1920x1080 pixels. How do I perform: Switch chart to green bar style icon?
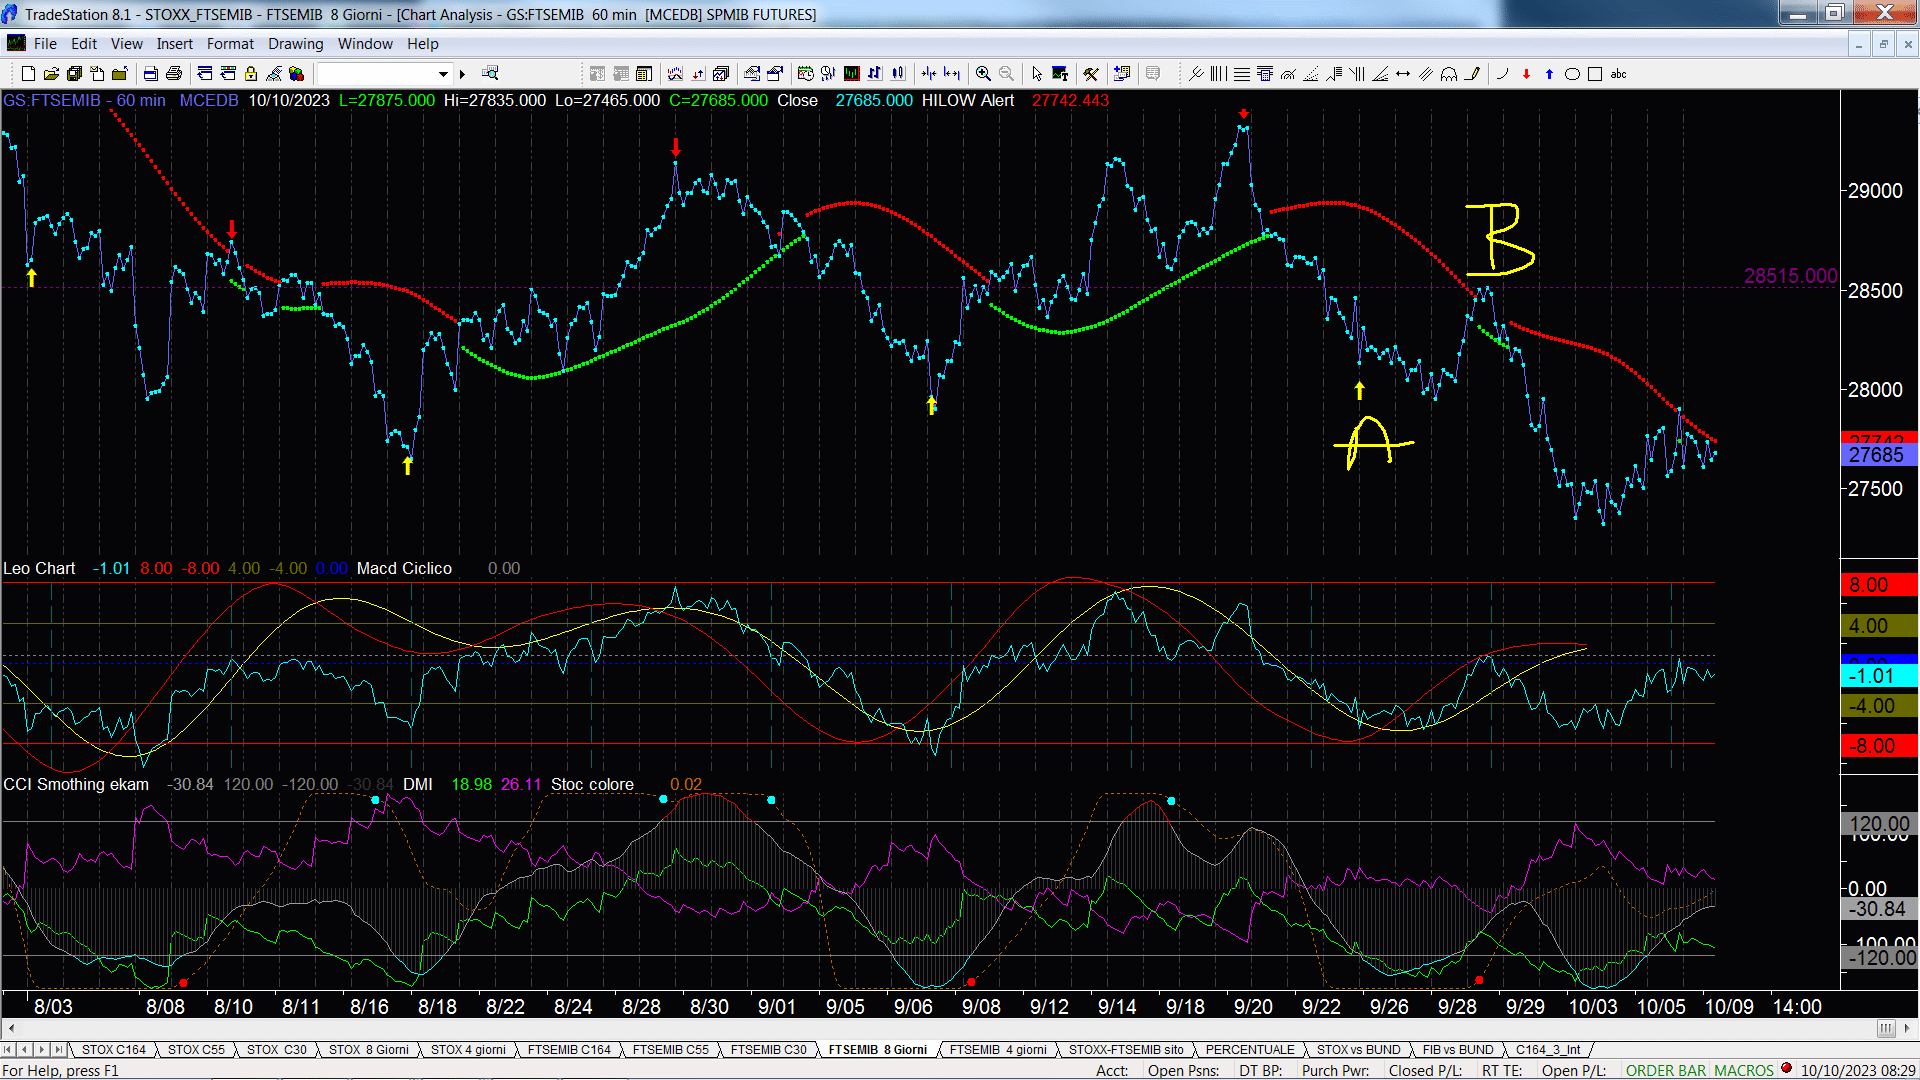(x=852, y=74)
